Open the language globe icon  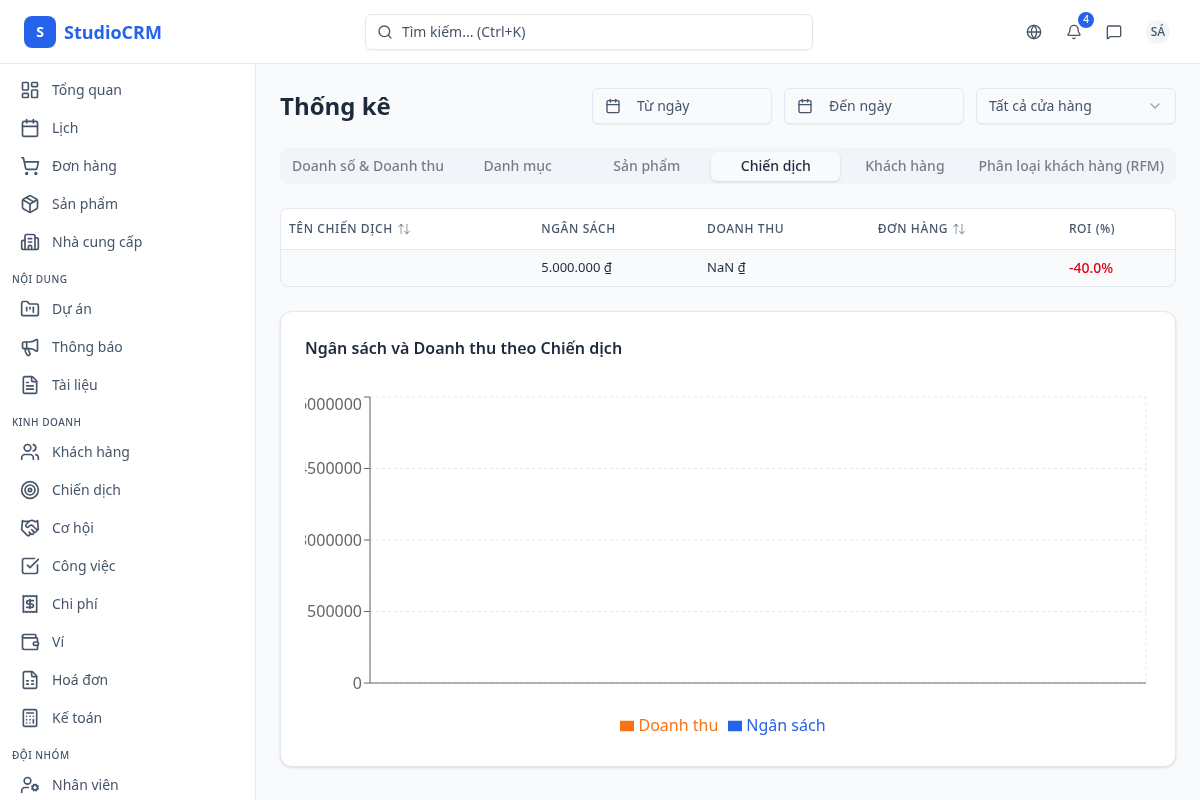click(1034, 32)
